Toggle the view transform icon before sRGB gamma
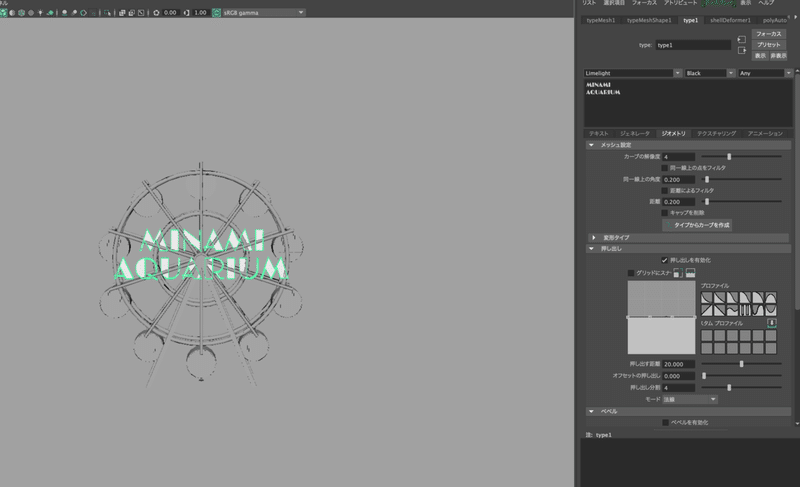The height and width of the screenshot is (487, 800). 216,13
